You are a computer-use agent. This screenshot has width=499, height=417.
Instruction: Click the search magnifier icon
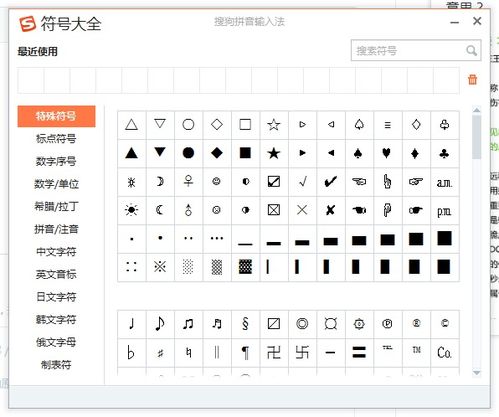471,51
